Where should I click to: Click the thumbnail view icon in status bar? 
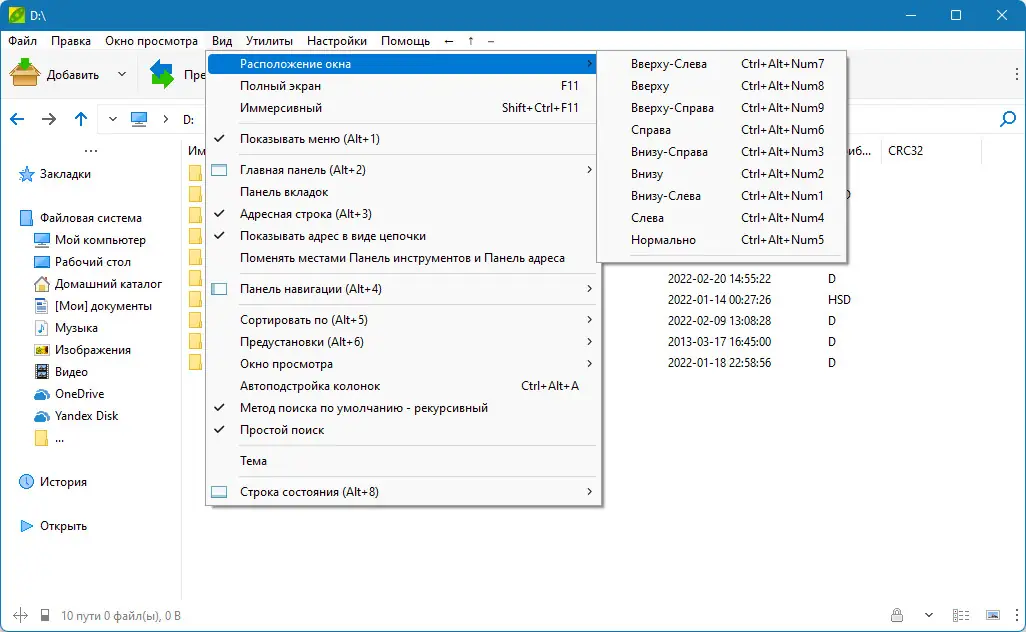[993, 616]
